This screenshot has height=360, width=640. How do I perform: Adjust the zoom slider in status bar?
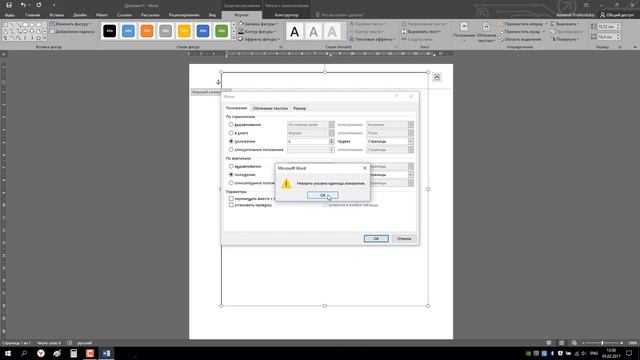(x=602, y=343)
